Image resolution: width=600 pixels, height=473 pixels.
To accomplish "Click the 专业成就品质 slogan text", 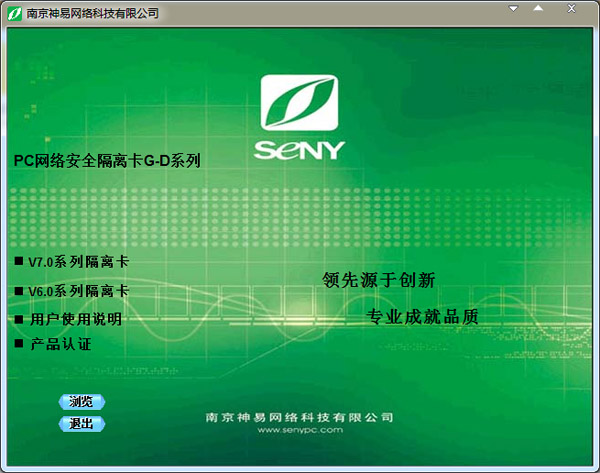I will [x=421, y=317].
